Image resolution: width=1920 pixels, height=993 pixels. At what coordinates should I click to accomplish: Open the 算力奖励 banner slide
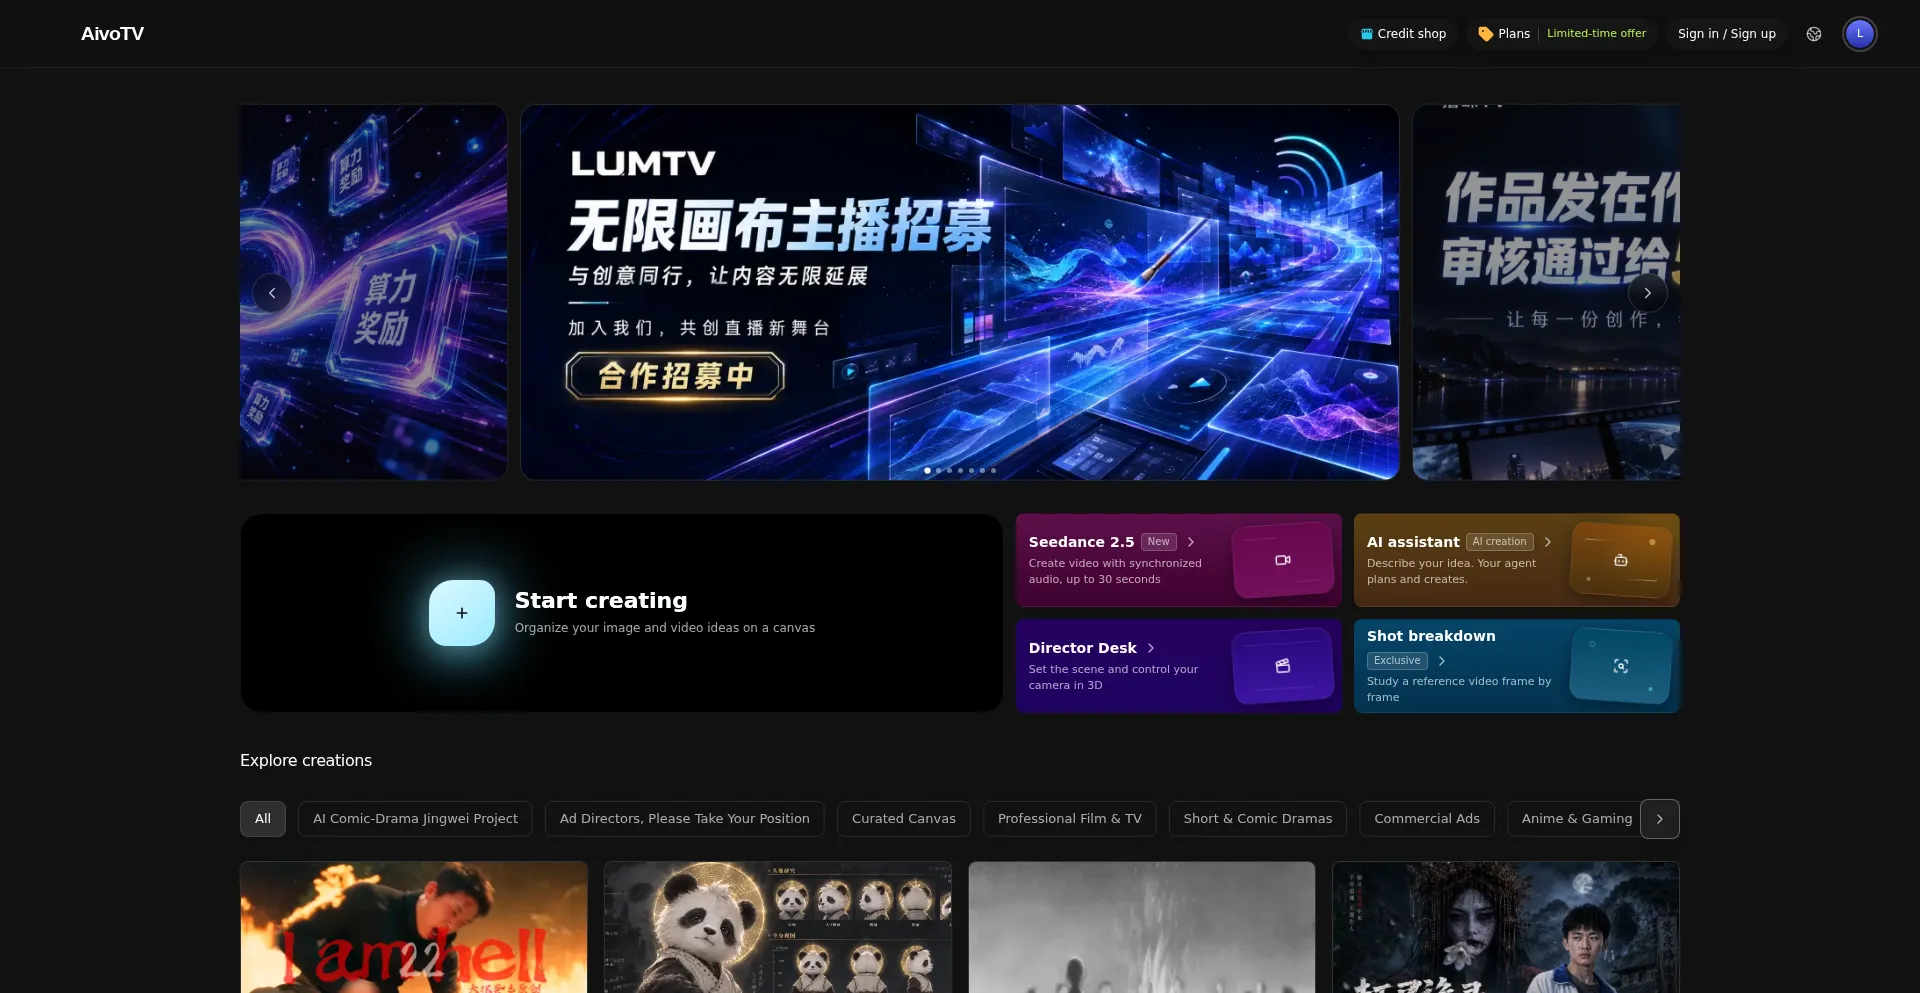pos(373,292)
